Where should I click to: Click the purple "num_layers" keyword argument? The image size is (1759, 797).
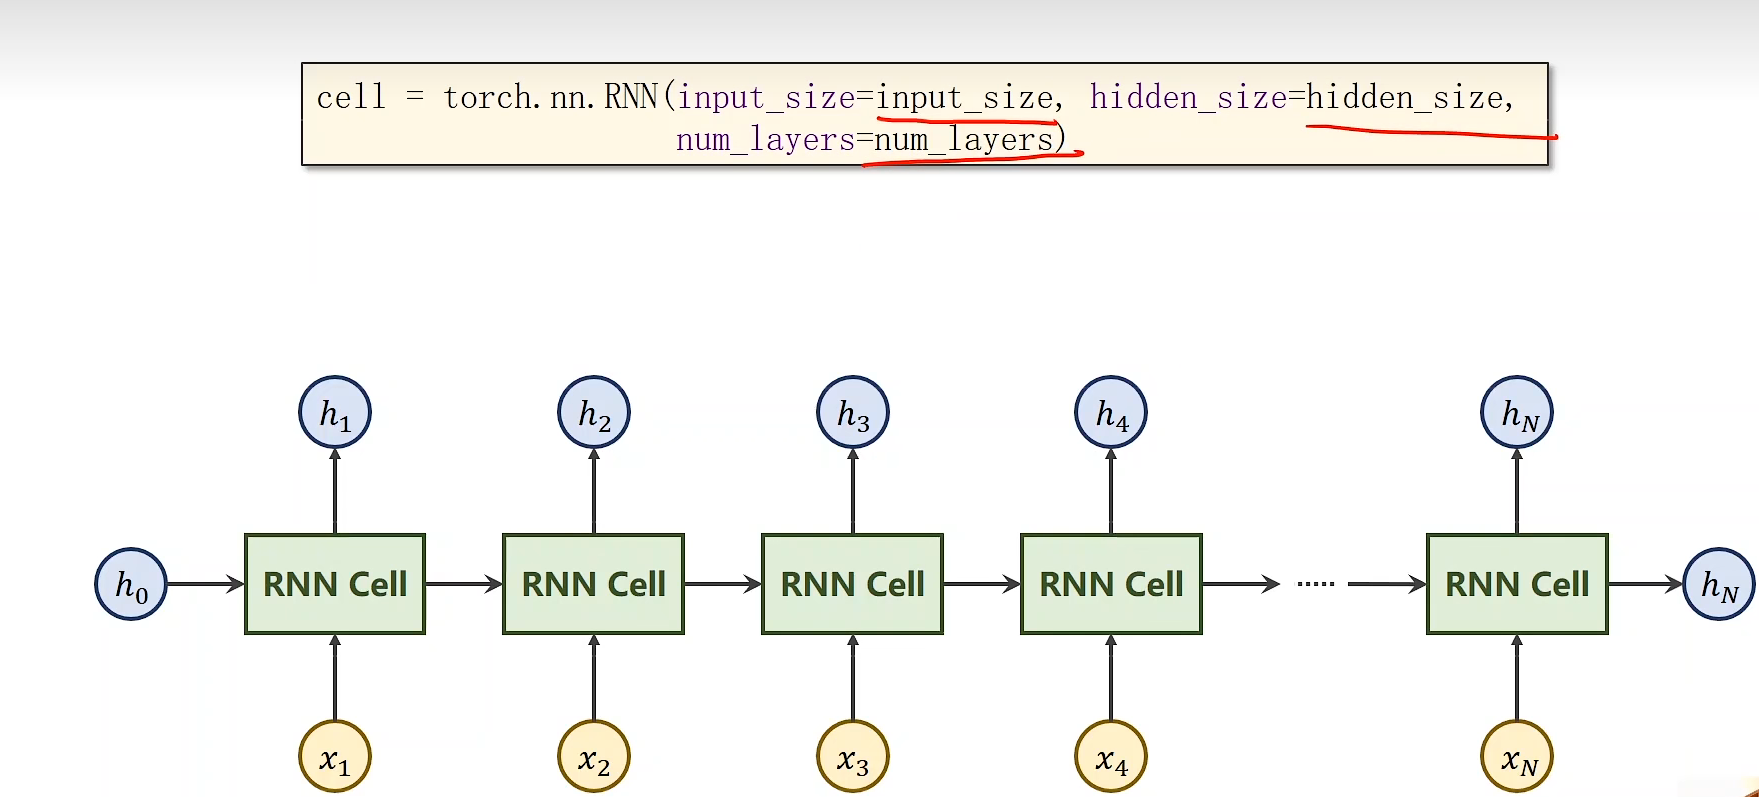click(x=765, y=139)
